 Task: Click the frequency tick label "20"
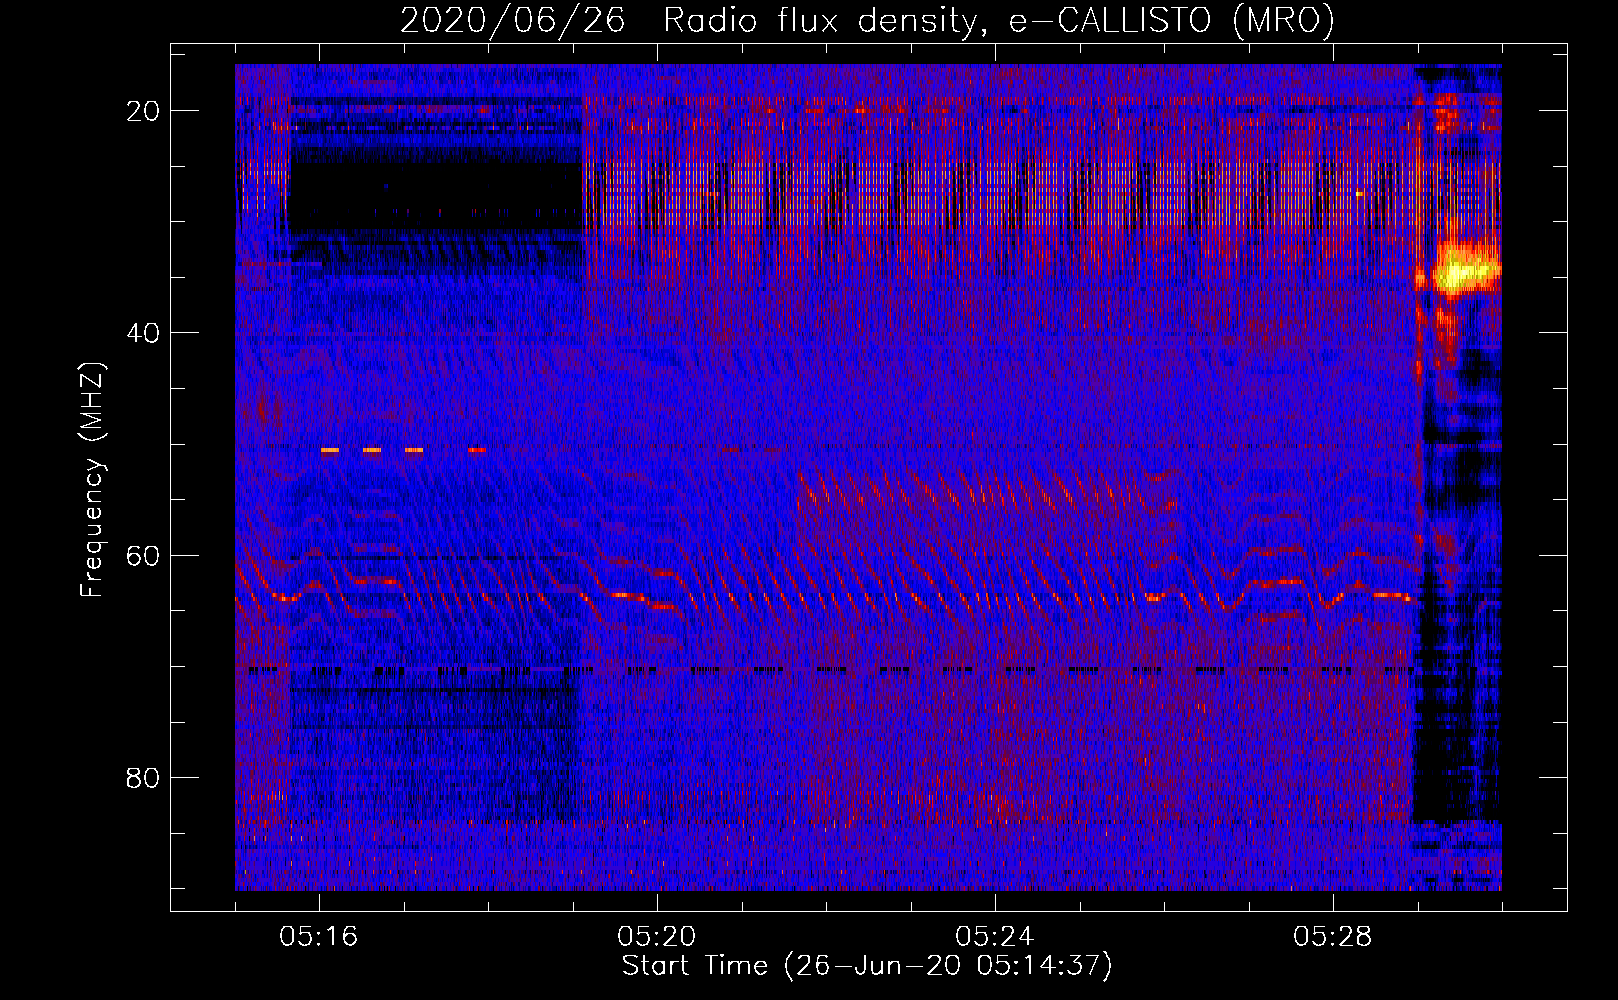[x=144, y=111]
